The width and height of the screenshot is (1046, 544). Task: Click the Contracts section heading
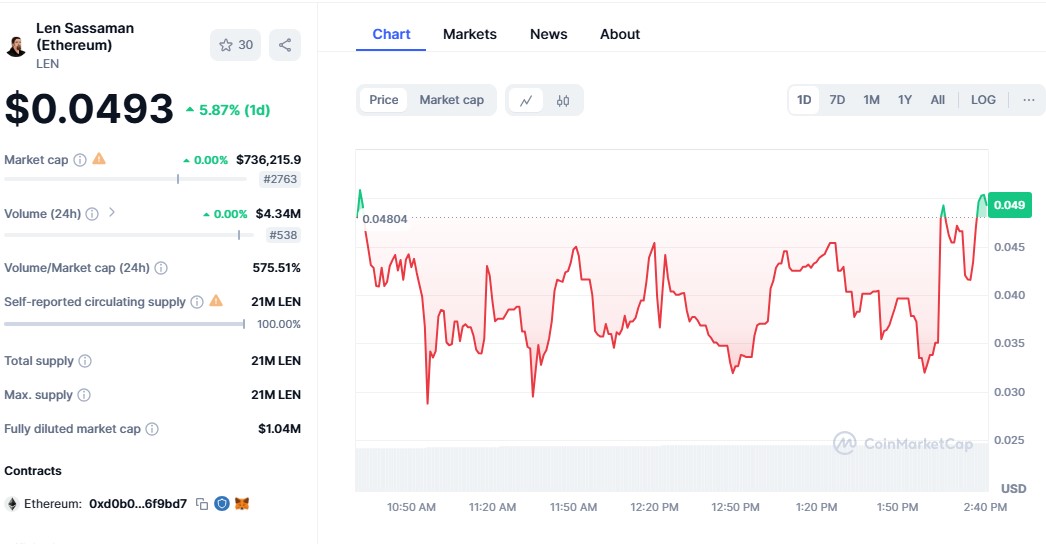[33, 471]
